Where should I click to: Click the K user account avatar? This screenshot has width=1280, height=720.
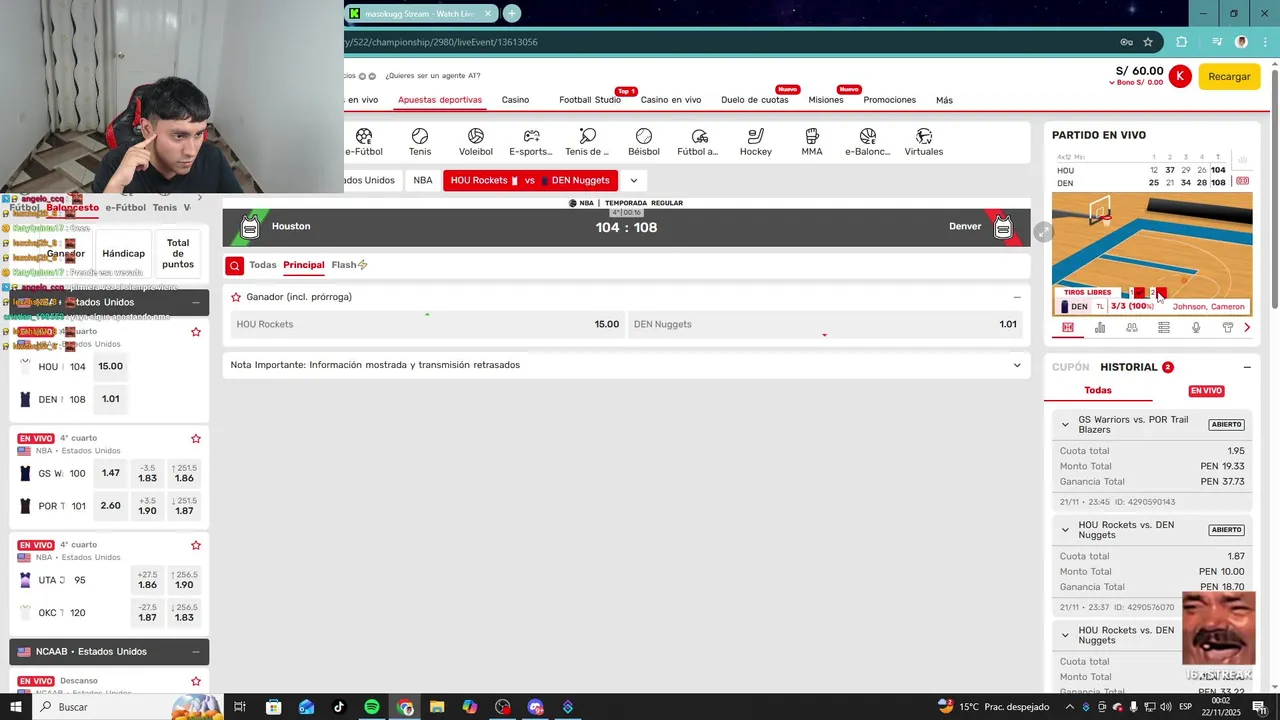point(1180,76)
